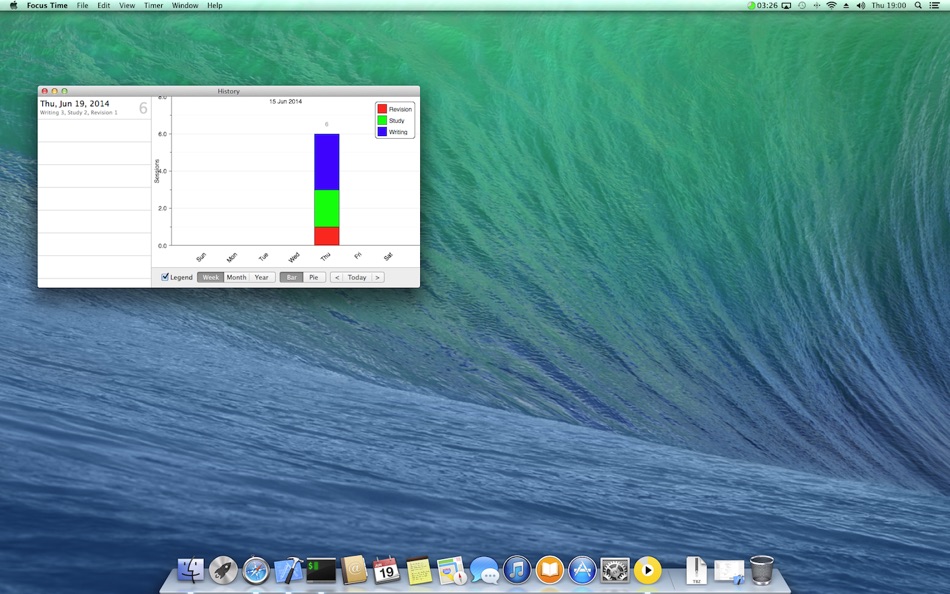Open the File menu
Image resolution: width=950 pixels, height=594 pixels.
click(x=82, y=5)
